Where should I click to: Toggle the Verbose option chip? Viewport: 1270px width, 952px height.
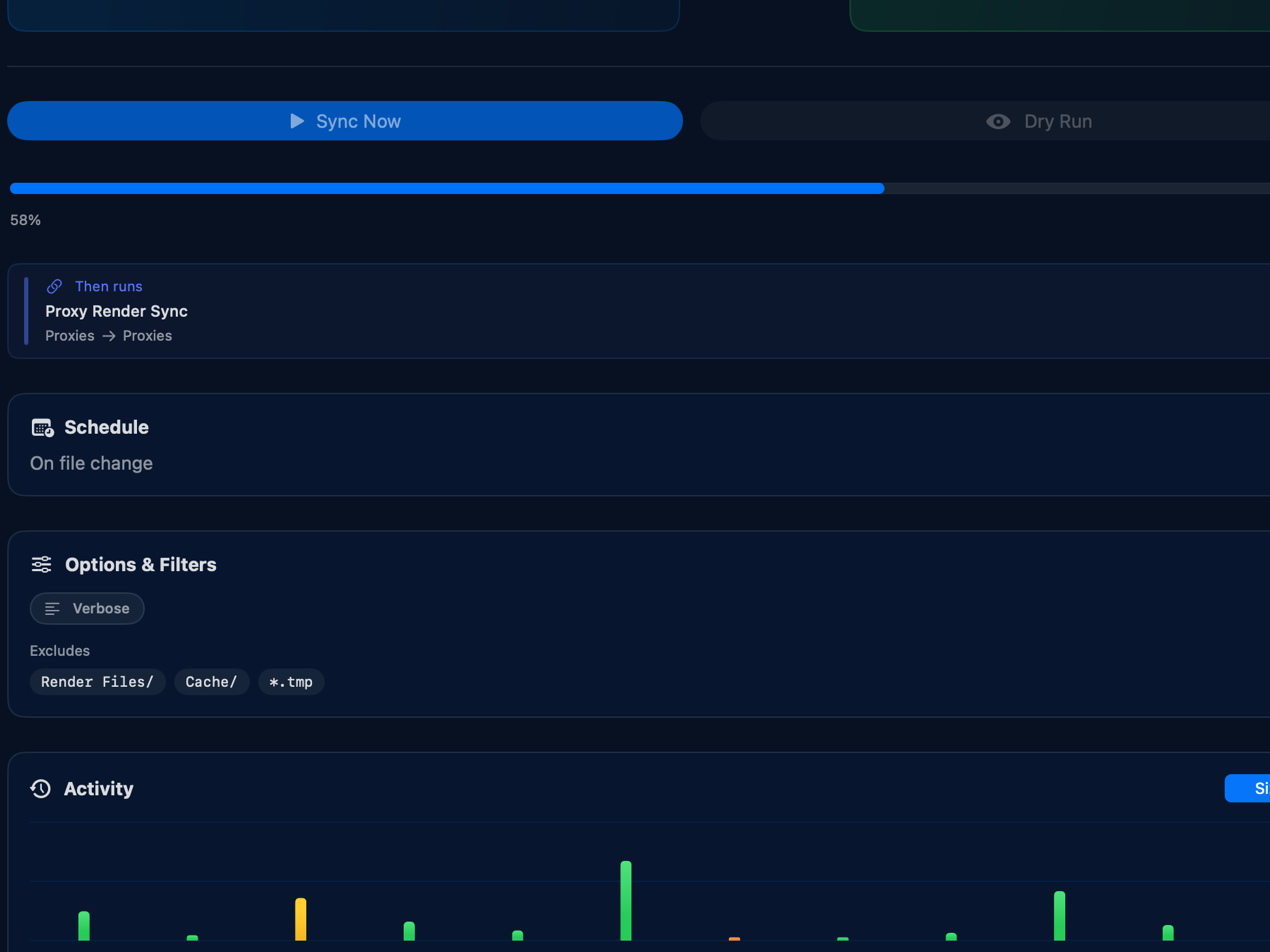point(87,608)
